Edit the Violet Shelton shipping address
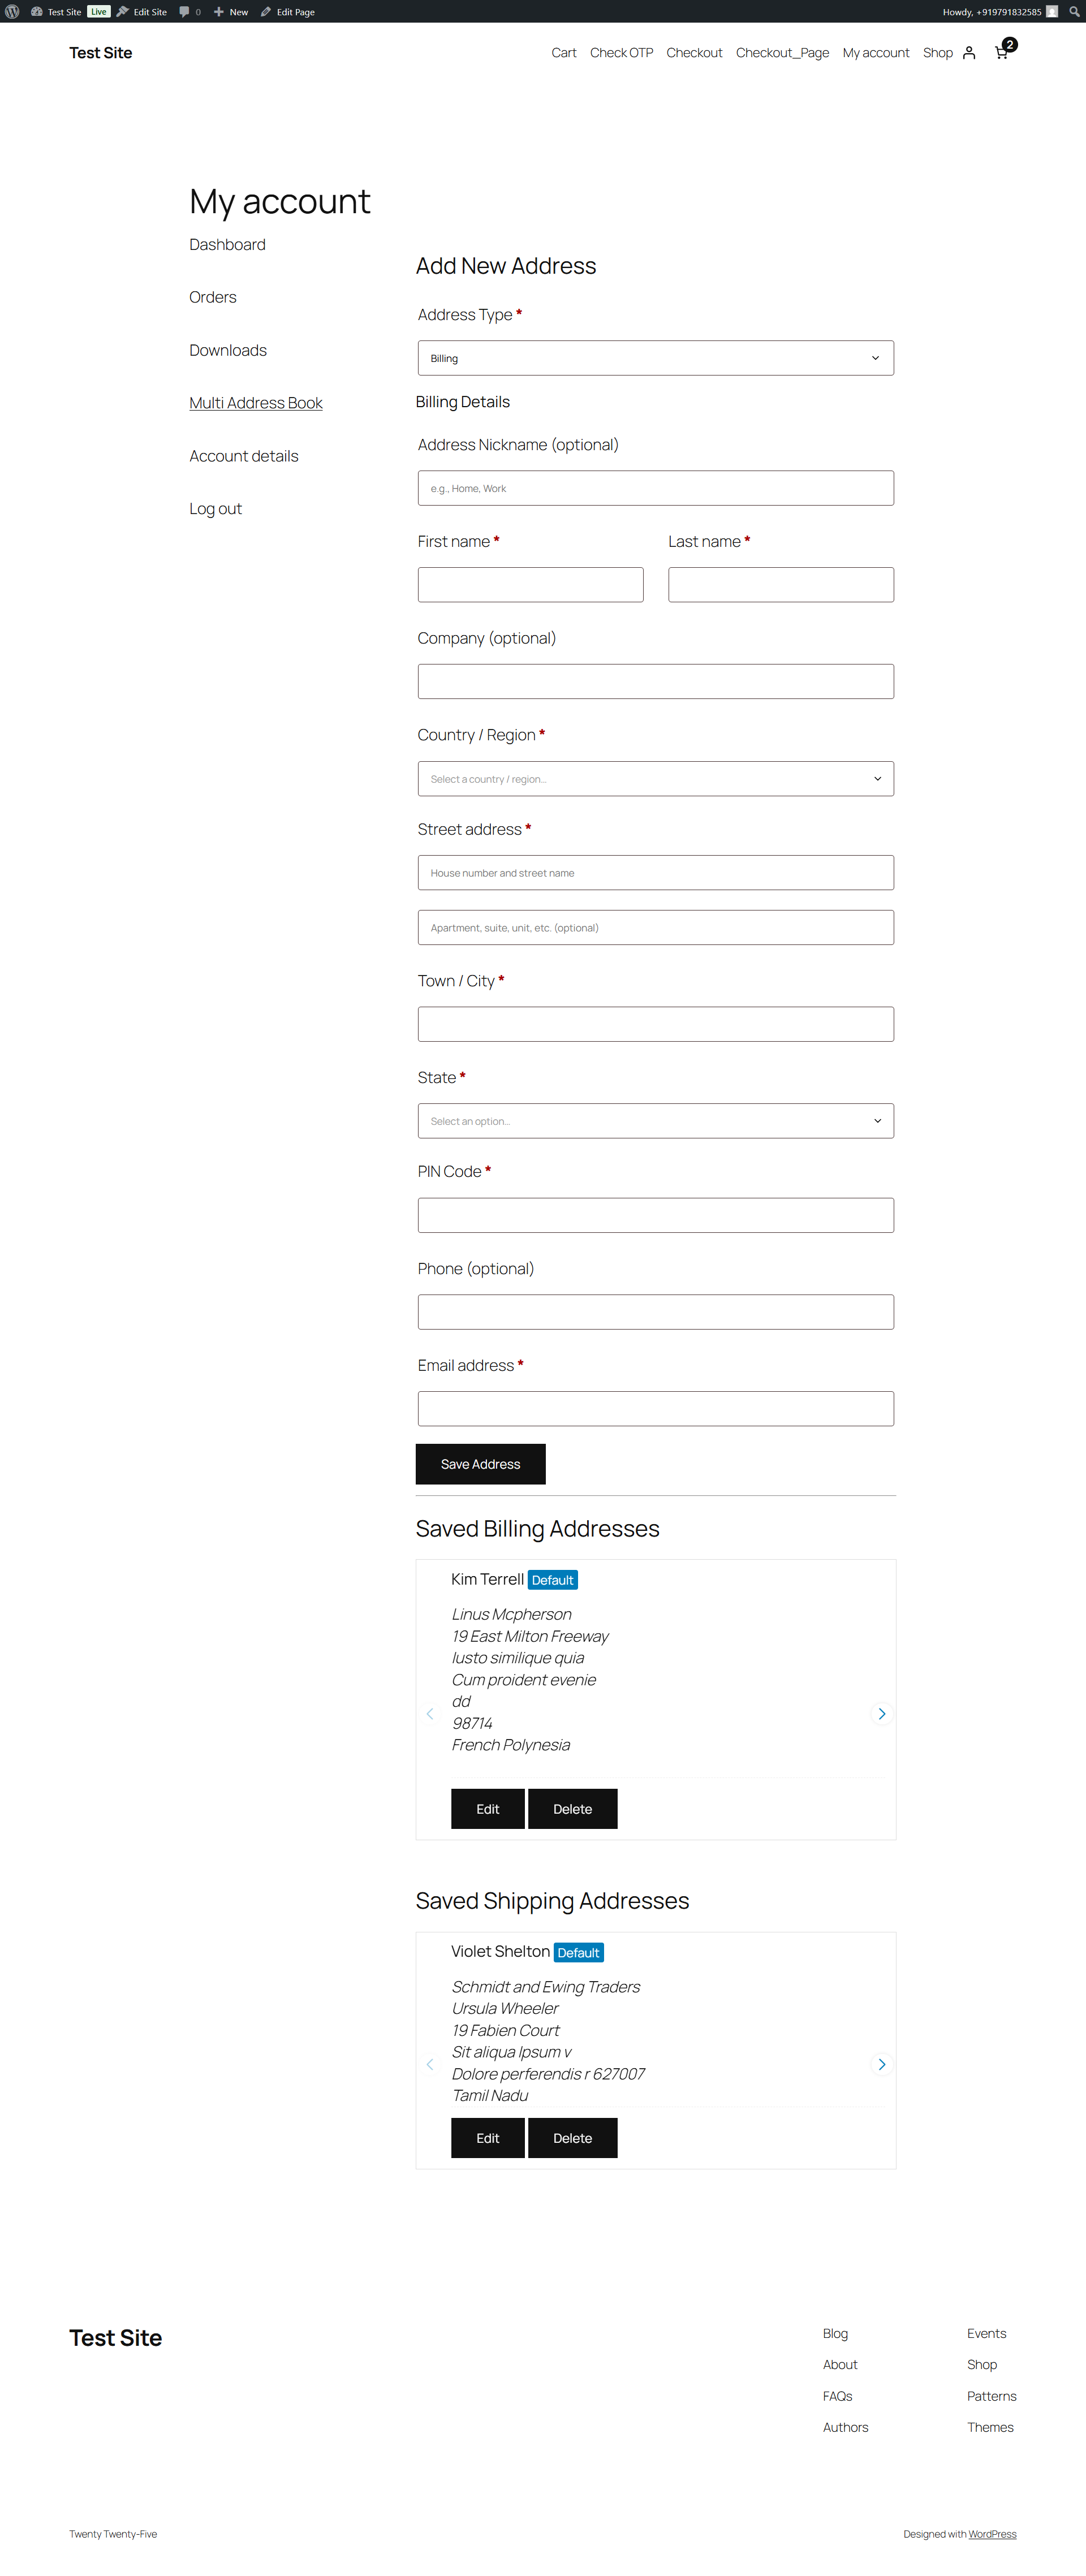Image resolution: width=1086 pixels, height=2576 pixels. (487, 2138)
